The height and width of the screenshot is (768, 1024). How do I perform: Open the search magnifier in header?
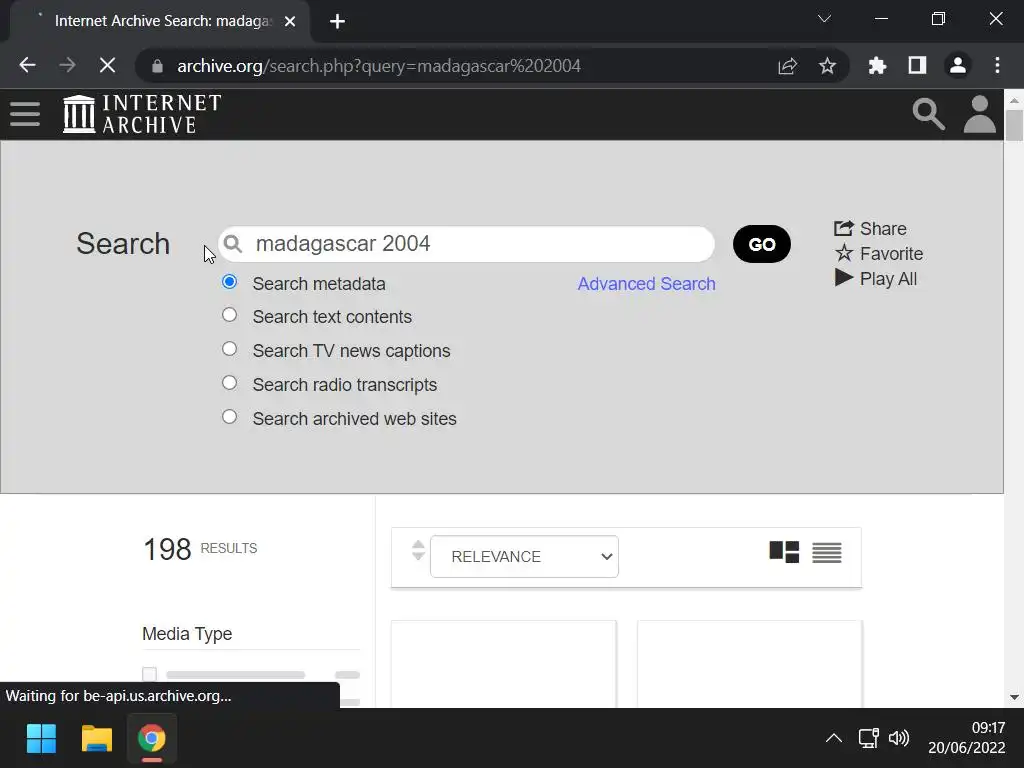(928, 114)
